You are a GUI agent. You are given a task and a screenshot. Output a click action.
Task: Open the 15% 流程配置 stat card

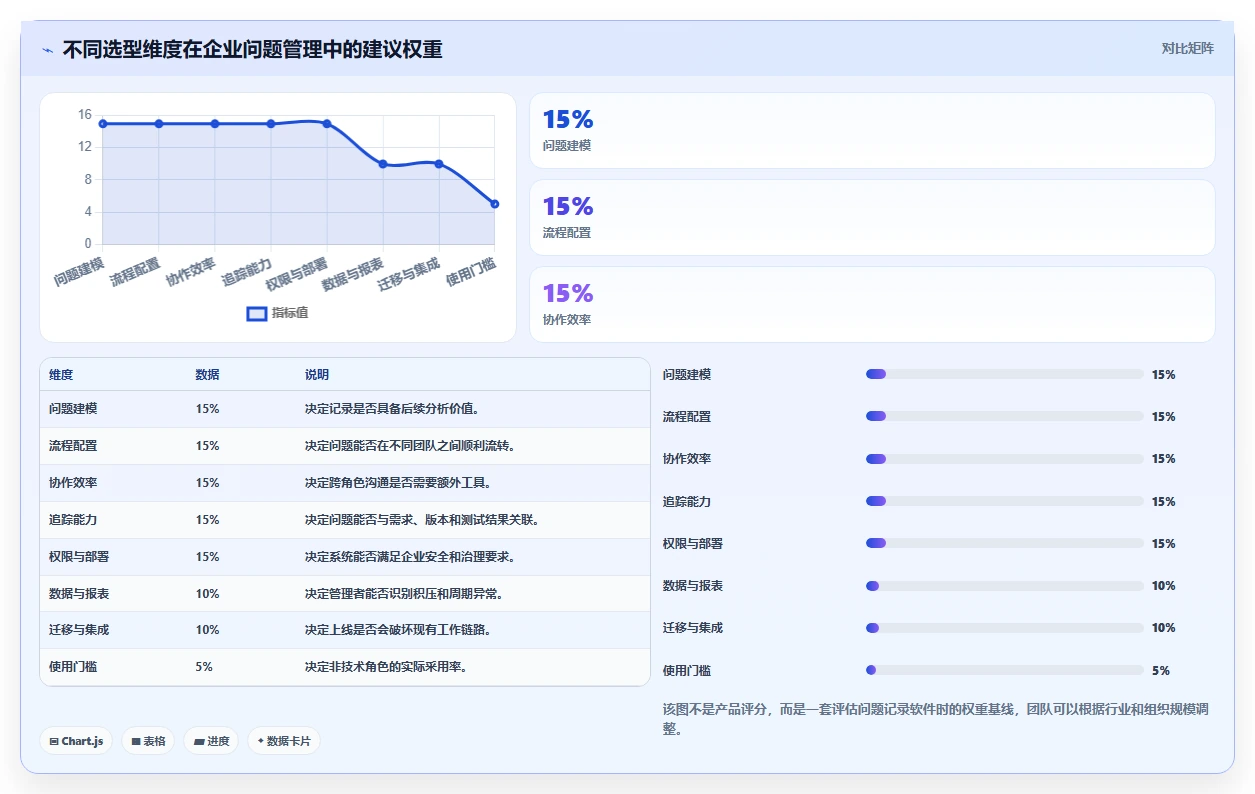872,217
